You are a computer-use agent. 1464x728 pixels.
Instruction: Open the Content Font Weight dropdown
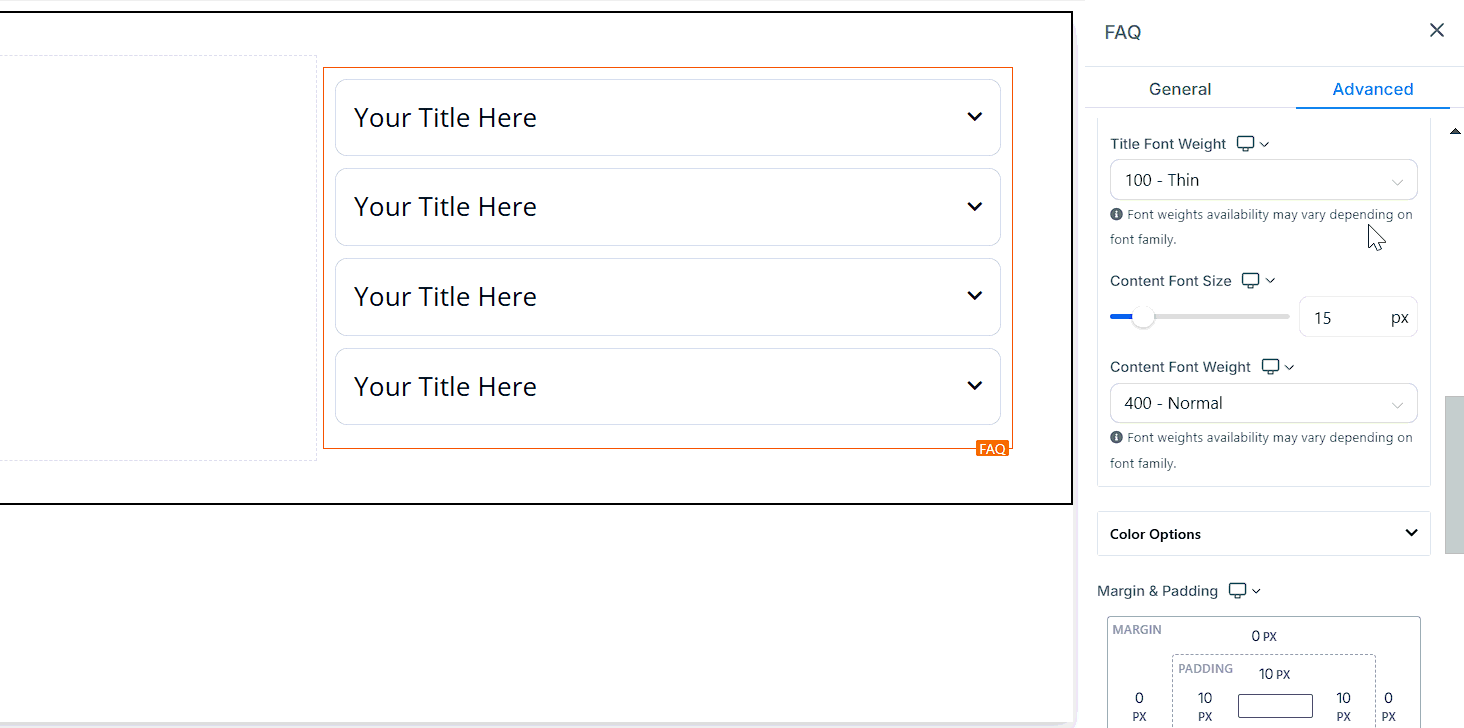pos(1263,403)
